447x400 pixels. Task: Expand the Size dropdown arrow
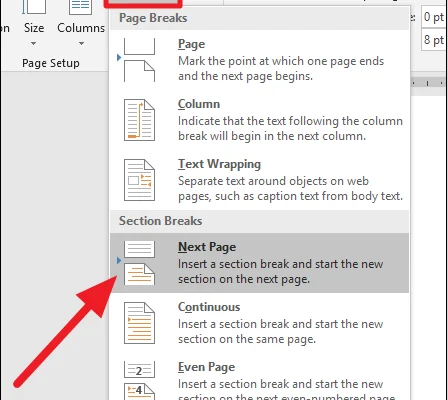point(33,43)
